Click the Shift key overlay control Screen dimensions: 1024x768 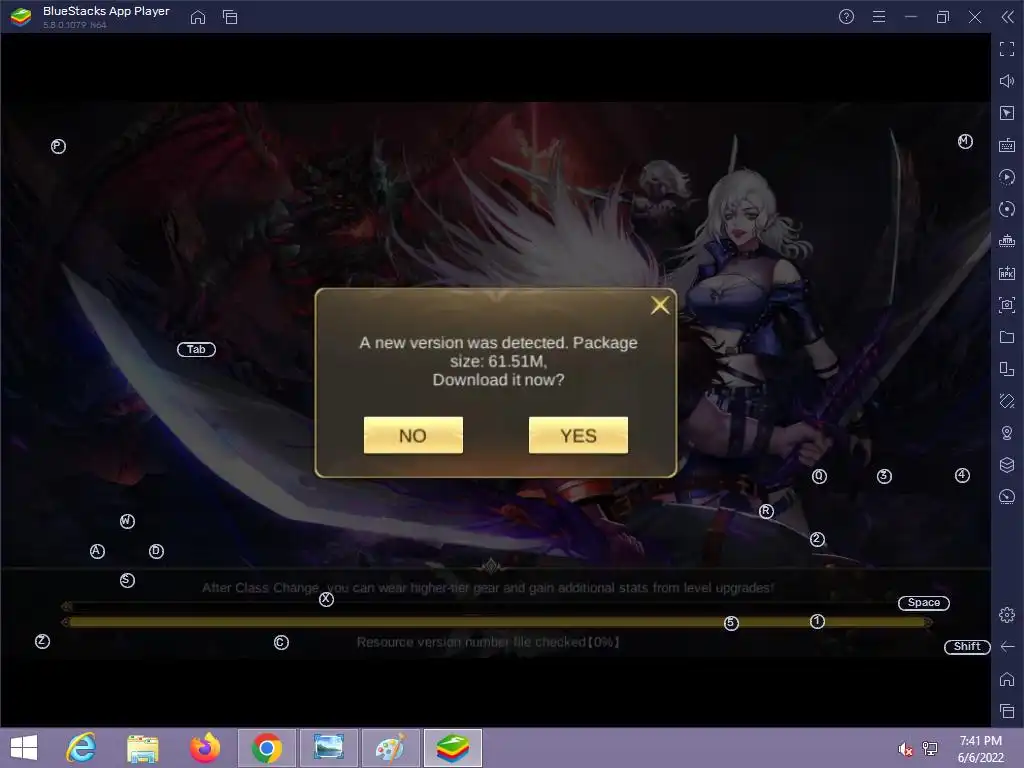pos(967,647)
